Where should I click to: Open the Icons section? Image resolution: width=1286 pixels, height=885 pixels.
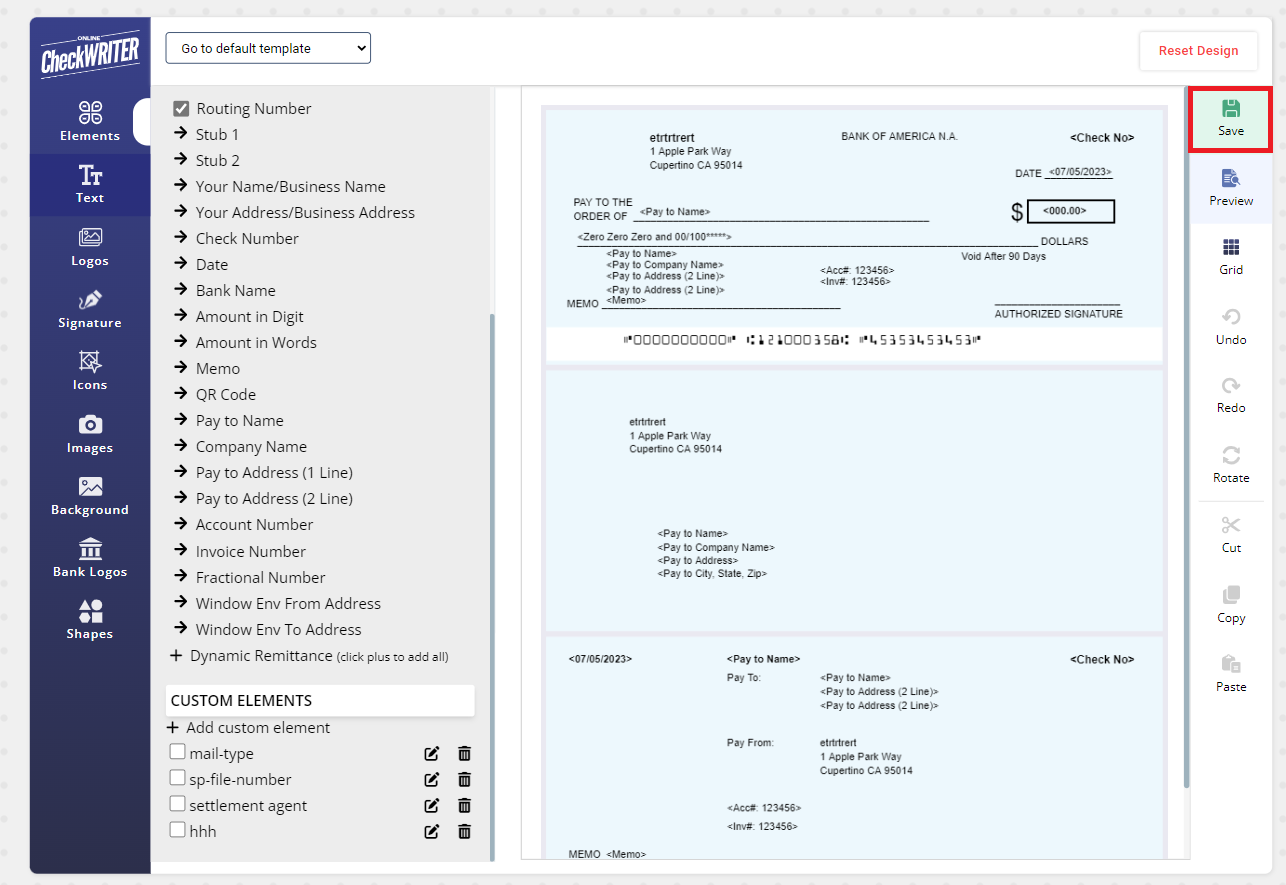point(90,371)
